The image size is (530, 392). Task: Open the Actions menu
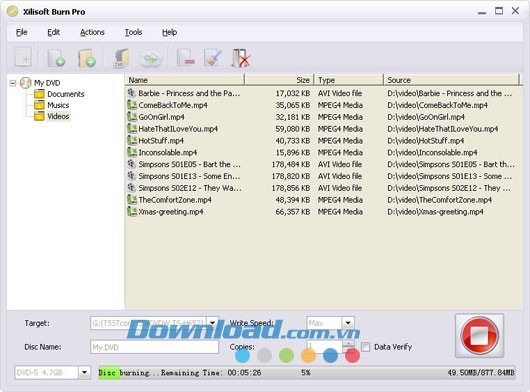pyautogui.click(x=92, y=32)
